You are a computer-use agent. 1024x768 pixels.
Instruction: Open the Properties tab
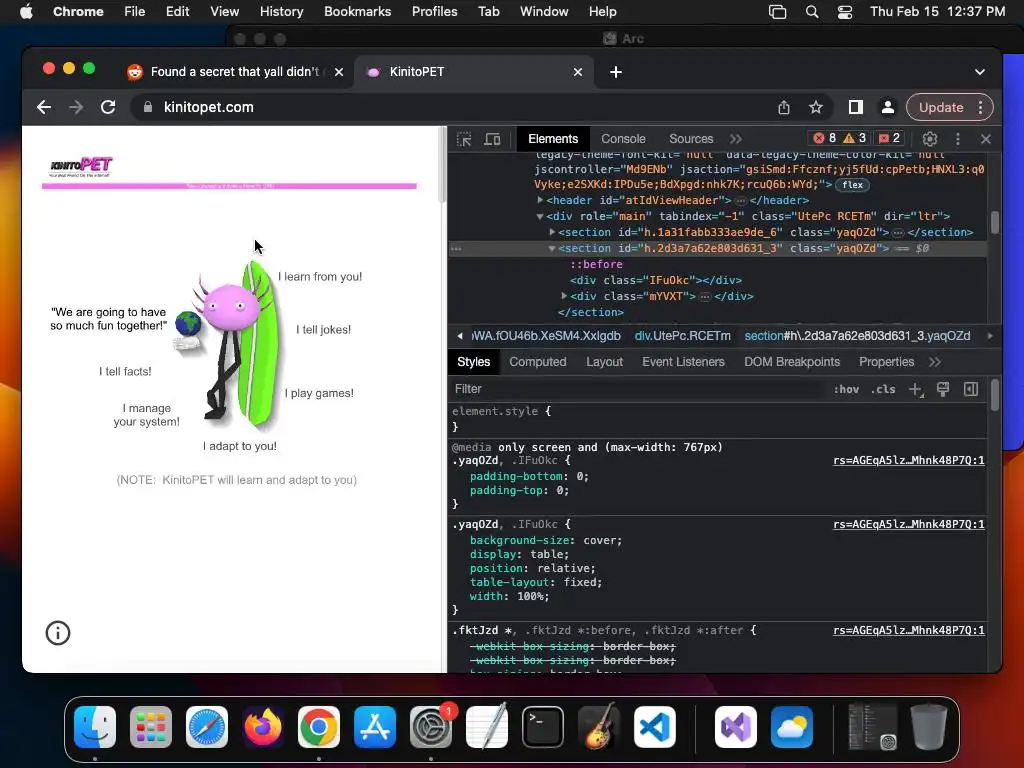[886, 362]
